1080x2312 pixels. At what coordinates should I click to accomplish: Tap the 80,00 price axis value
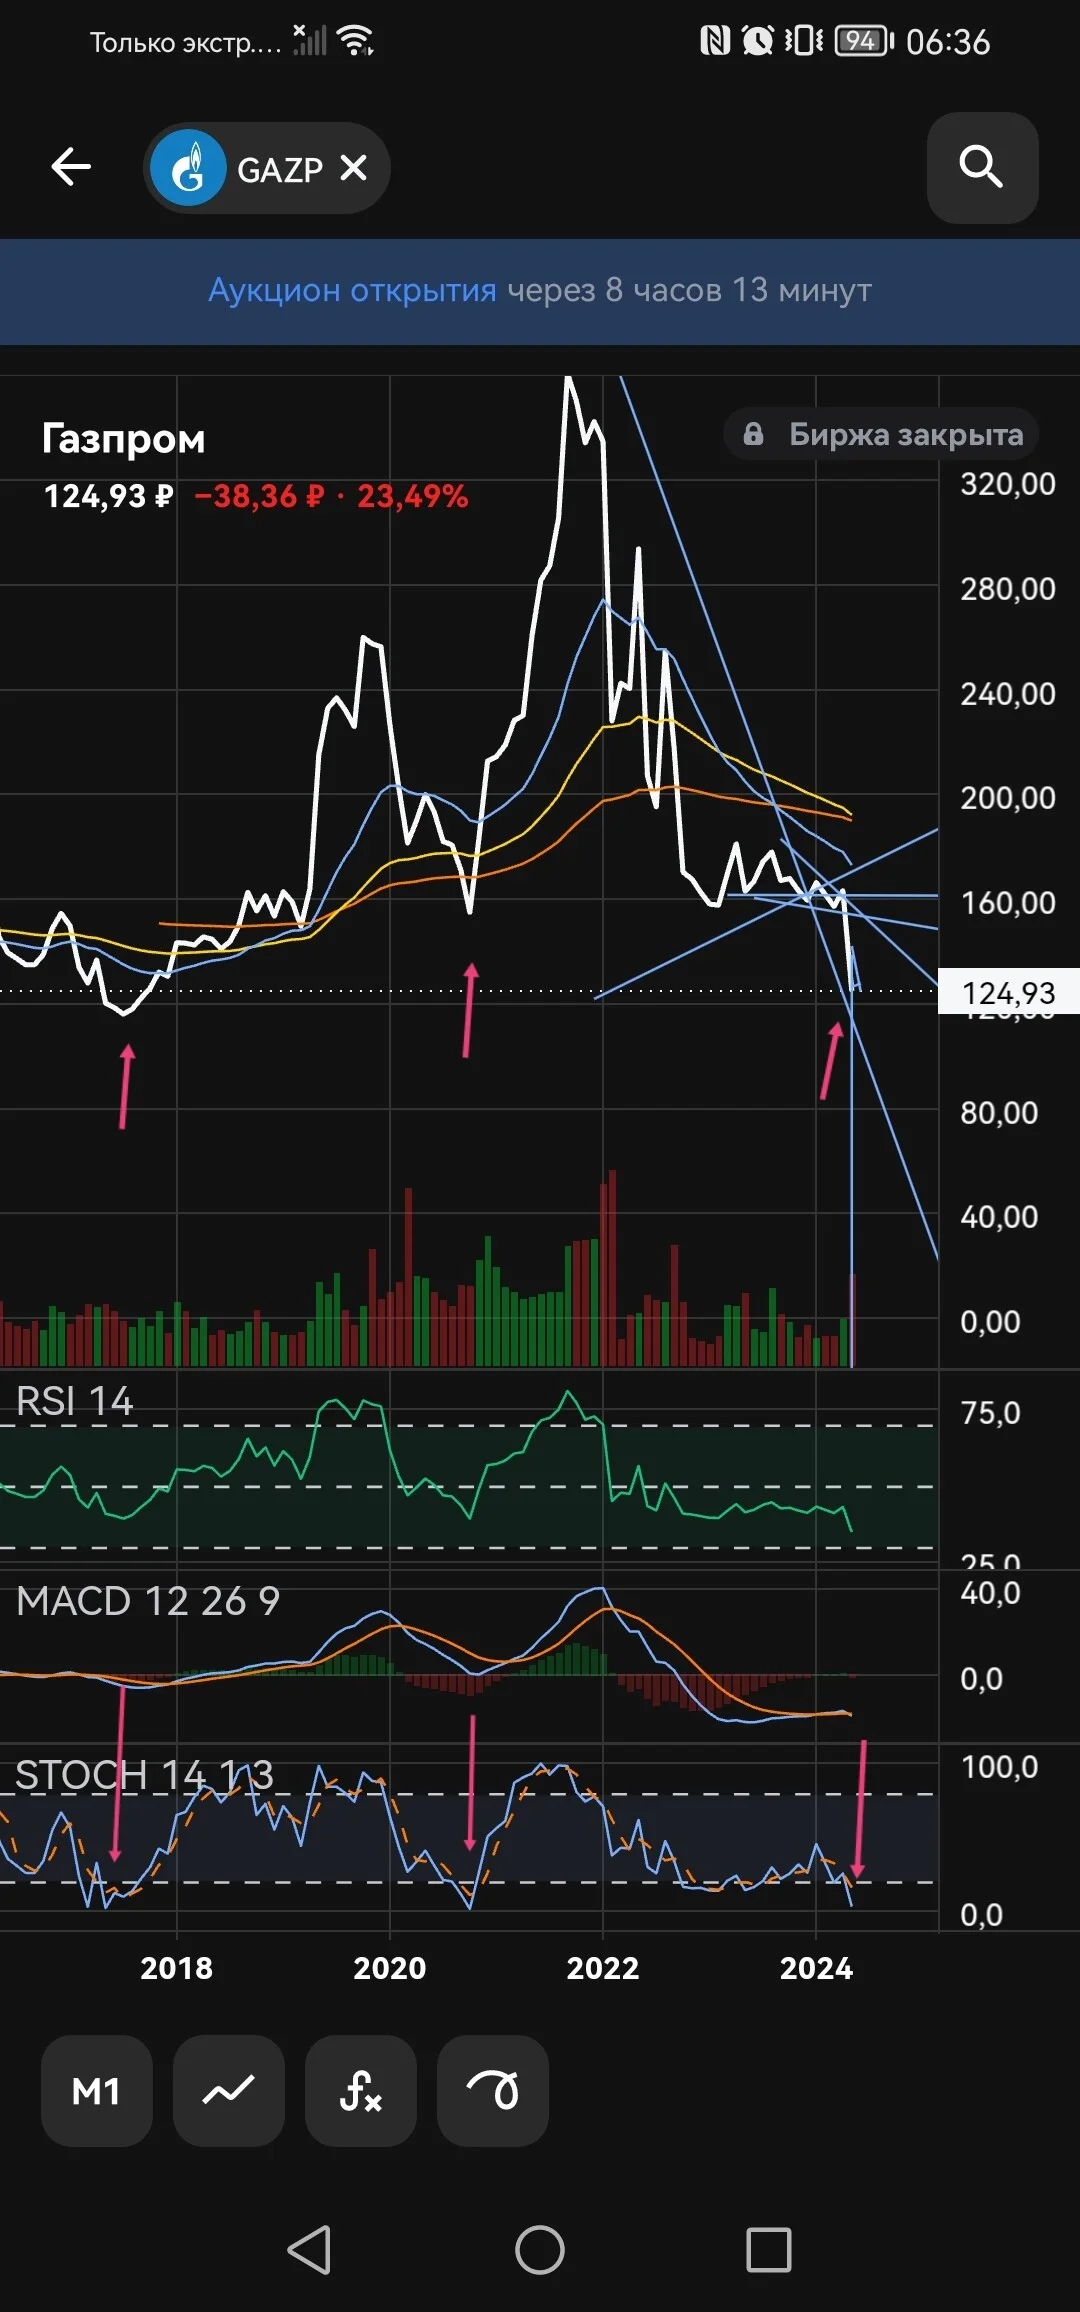pos(999,1113)
